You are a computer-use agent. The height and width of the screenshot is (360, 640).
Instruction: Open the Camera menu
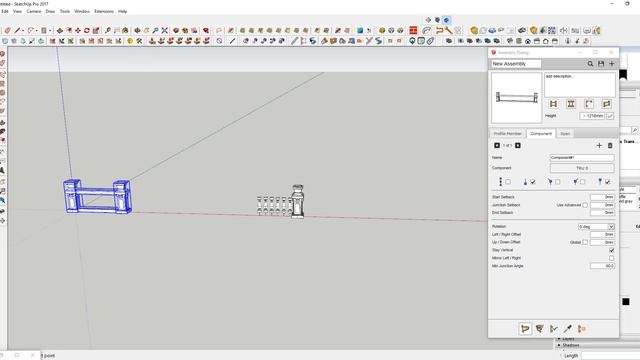coord(34,11)
